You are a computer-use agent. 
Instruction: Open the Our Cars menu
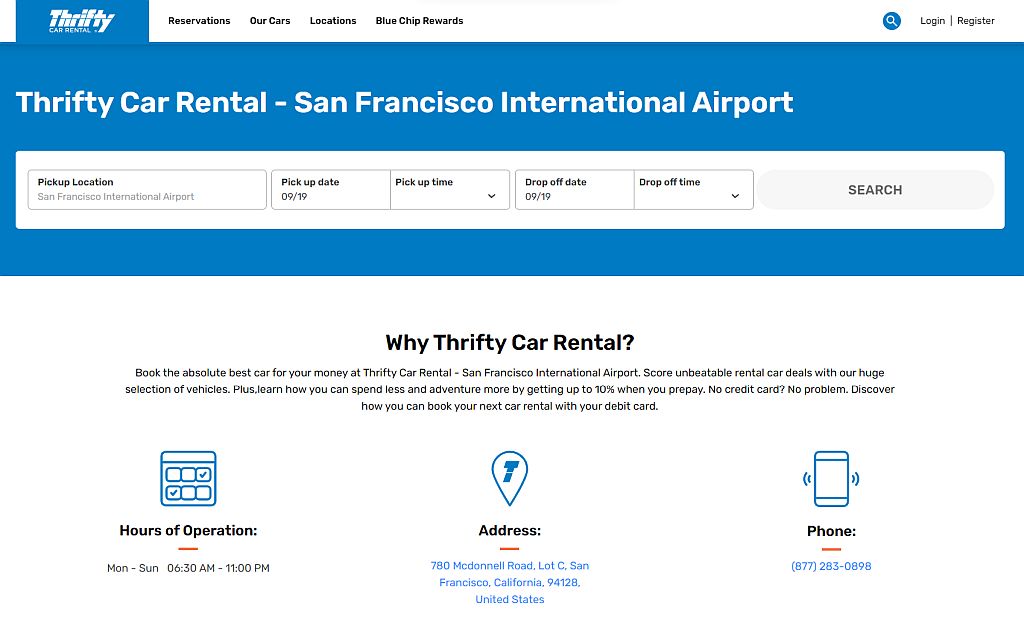coord(269,20)
